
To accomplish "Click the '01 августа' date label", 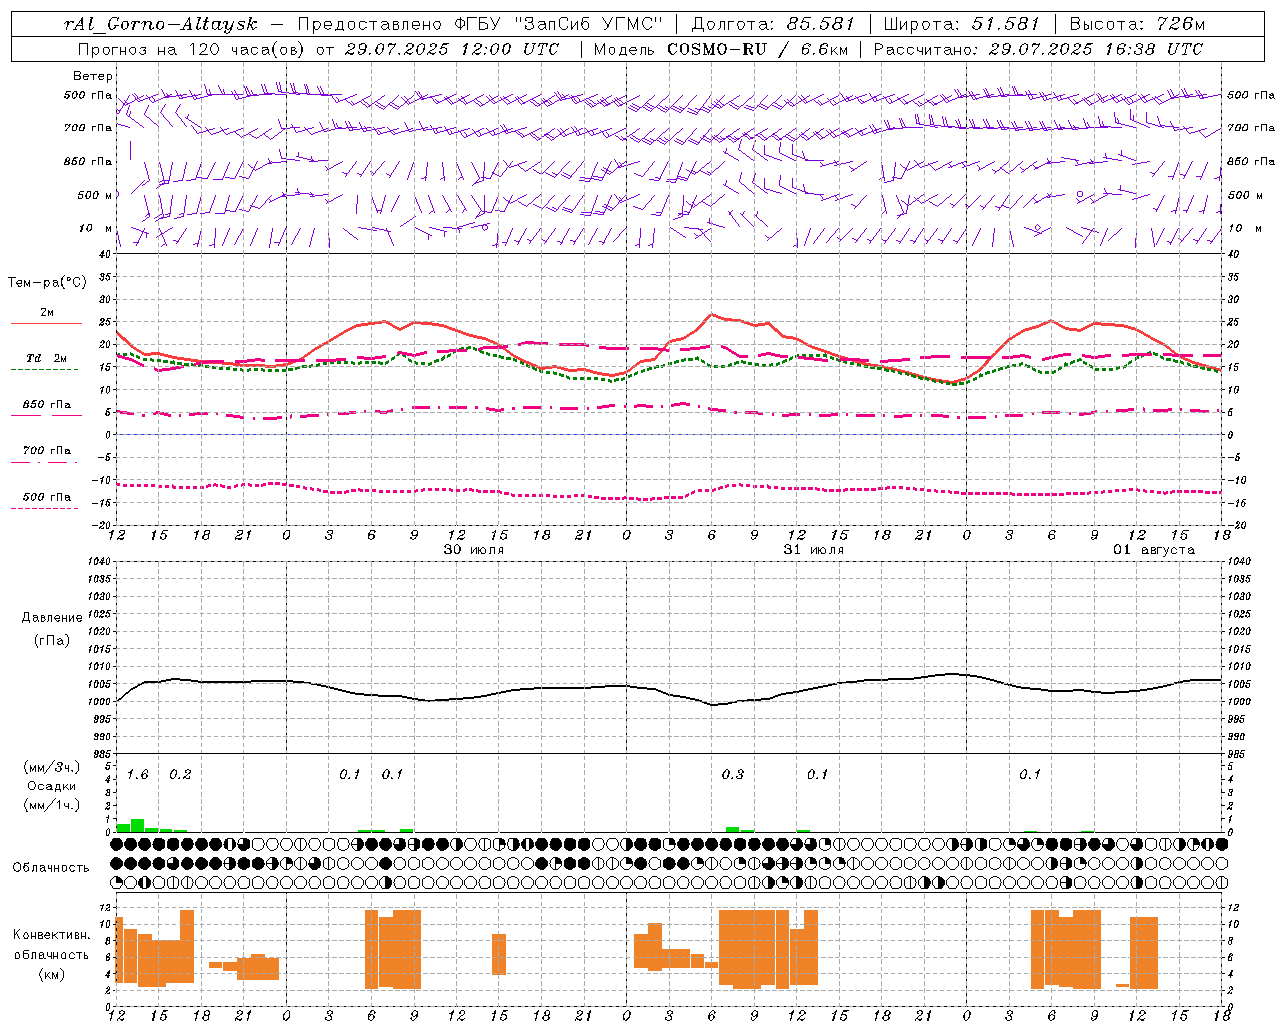I will click(x=1154, y=550).
